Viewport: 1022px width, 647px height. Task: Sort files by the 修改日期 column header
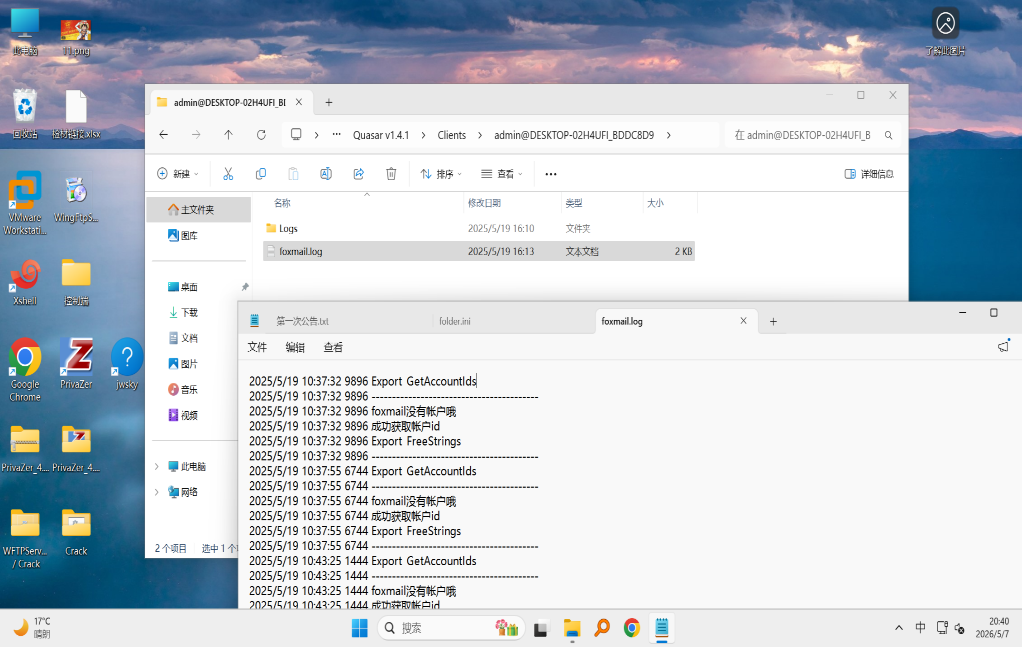484,203
